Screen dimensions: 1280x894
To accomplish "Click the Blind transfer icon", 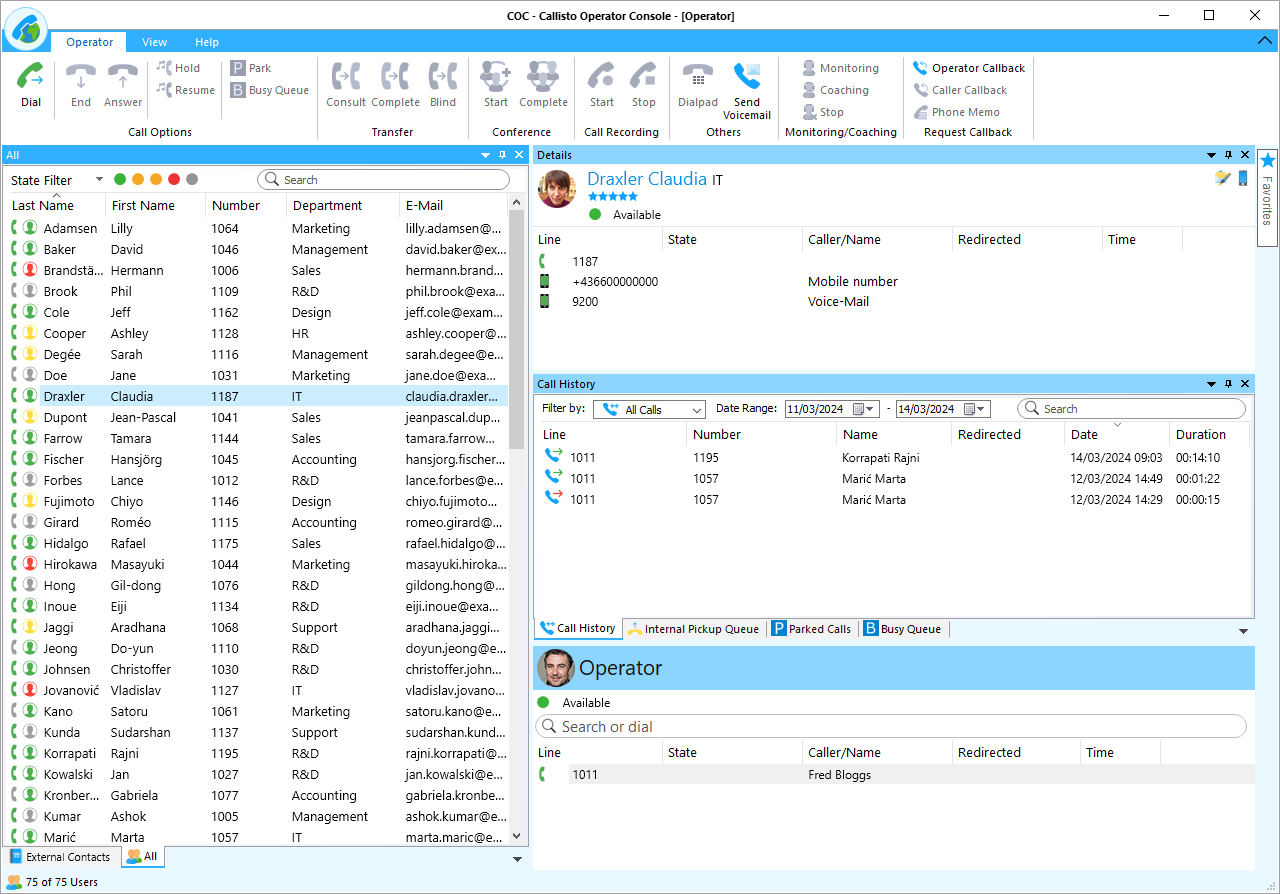I will point(442,77).
